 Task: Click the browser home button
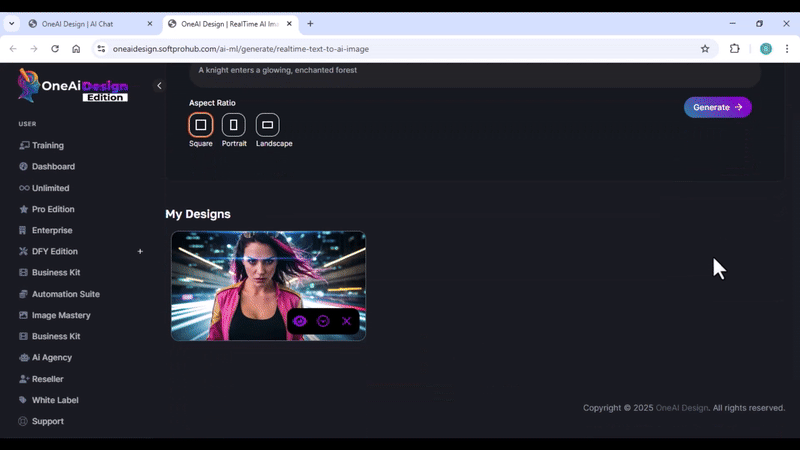[76, 49]
